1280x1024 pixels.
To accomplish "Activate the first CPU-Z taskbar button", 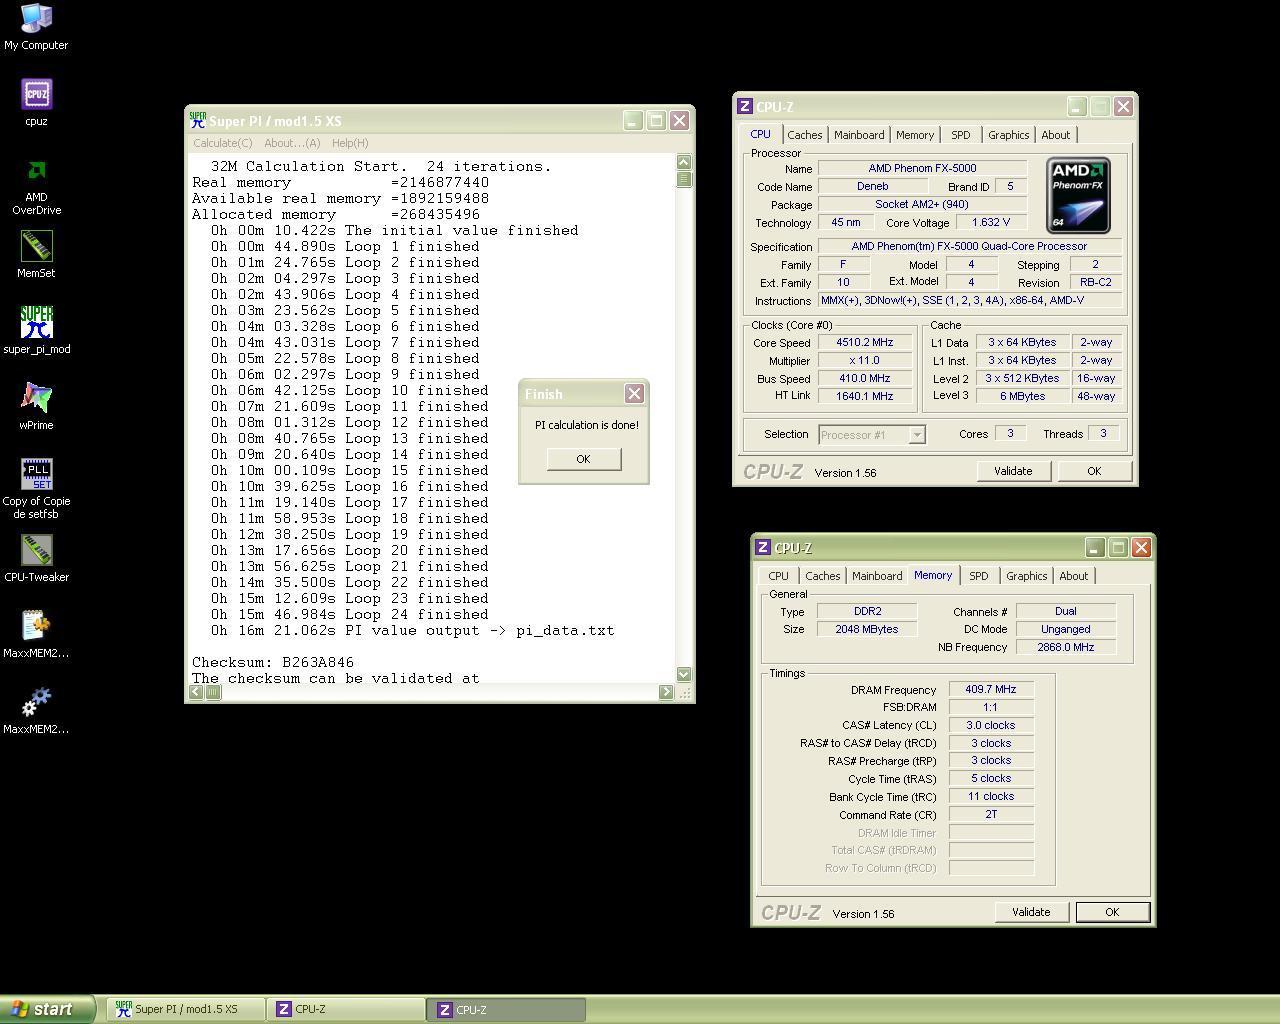I will tap(346, 1010).
